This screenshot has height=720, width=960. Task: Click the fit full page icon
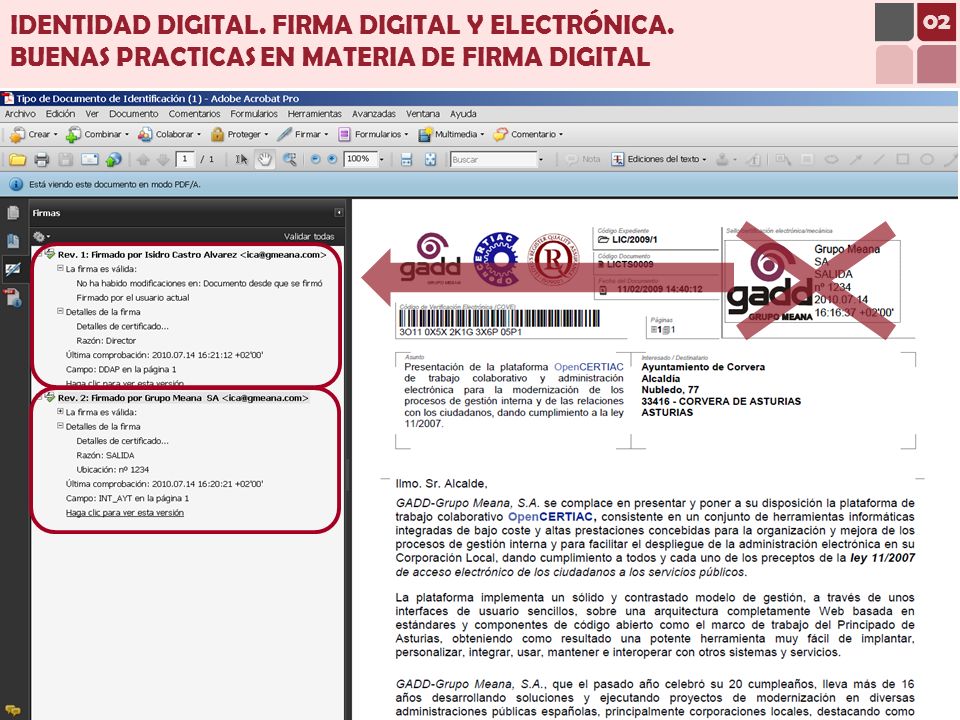click(430, 160)
